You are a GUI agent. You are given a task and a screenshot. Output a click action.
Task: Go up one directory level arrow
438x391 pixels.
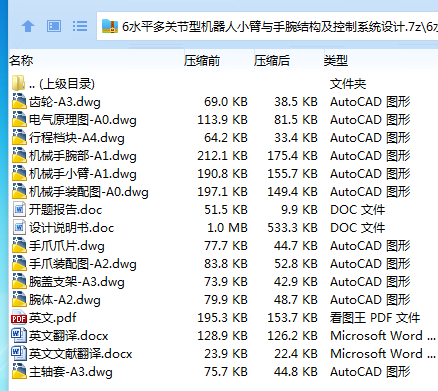[x=28, y=26]
